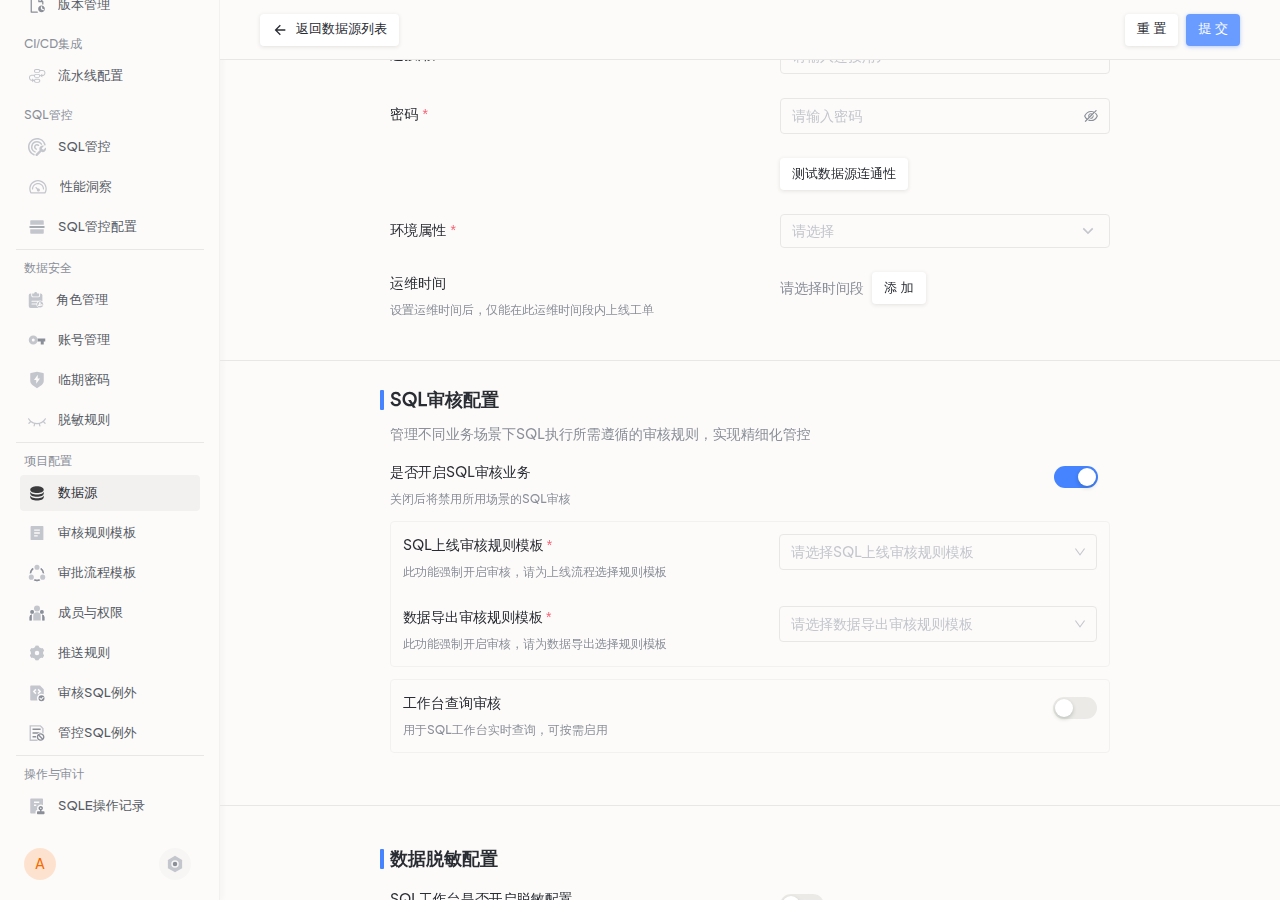Open SQLE操作记录

[x=101, y=806]
